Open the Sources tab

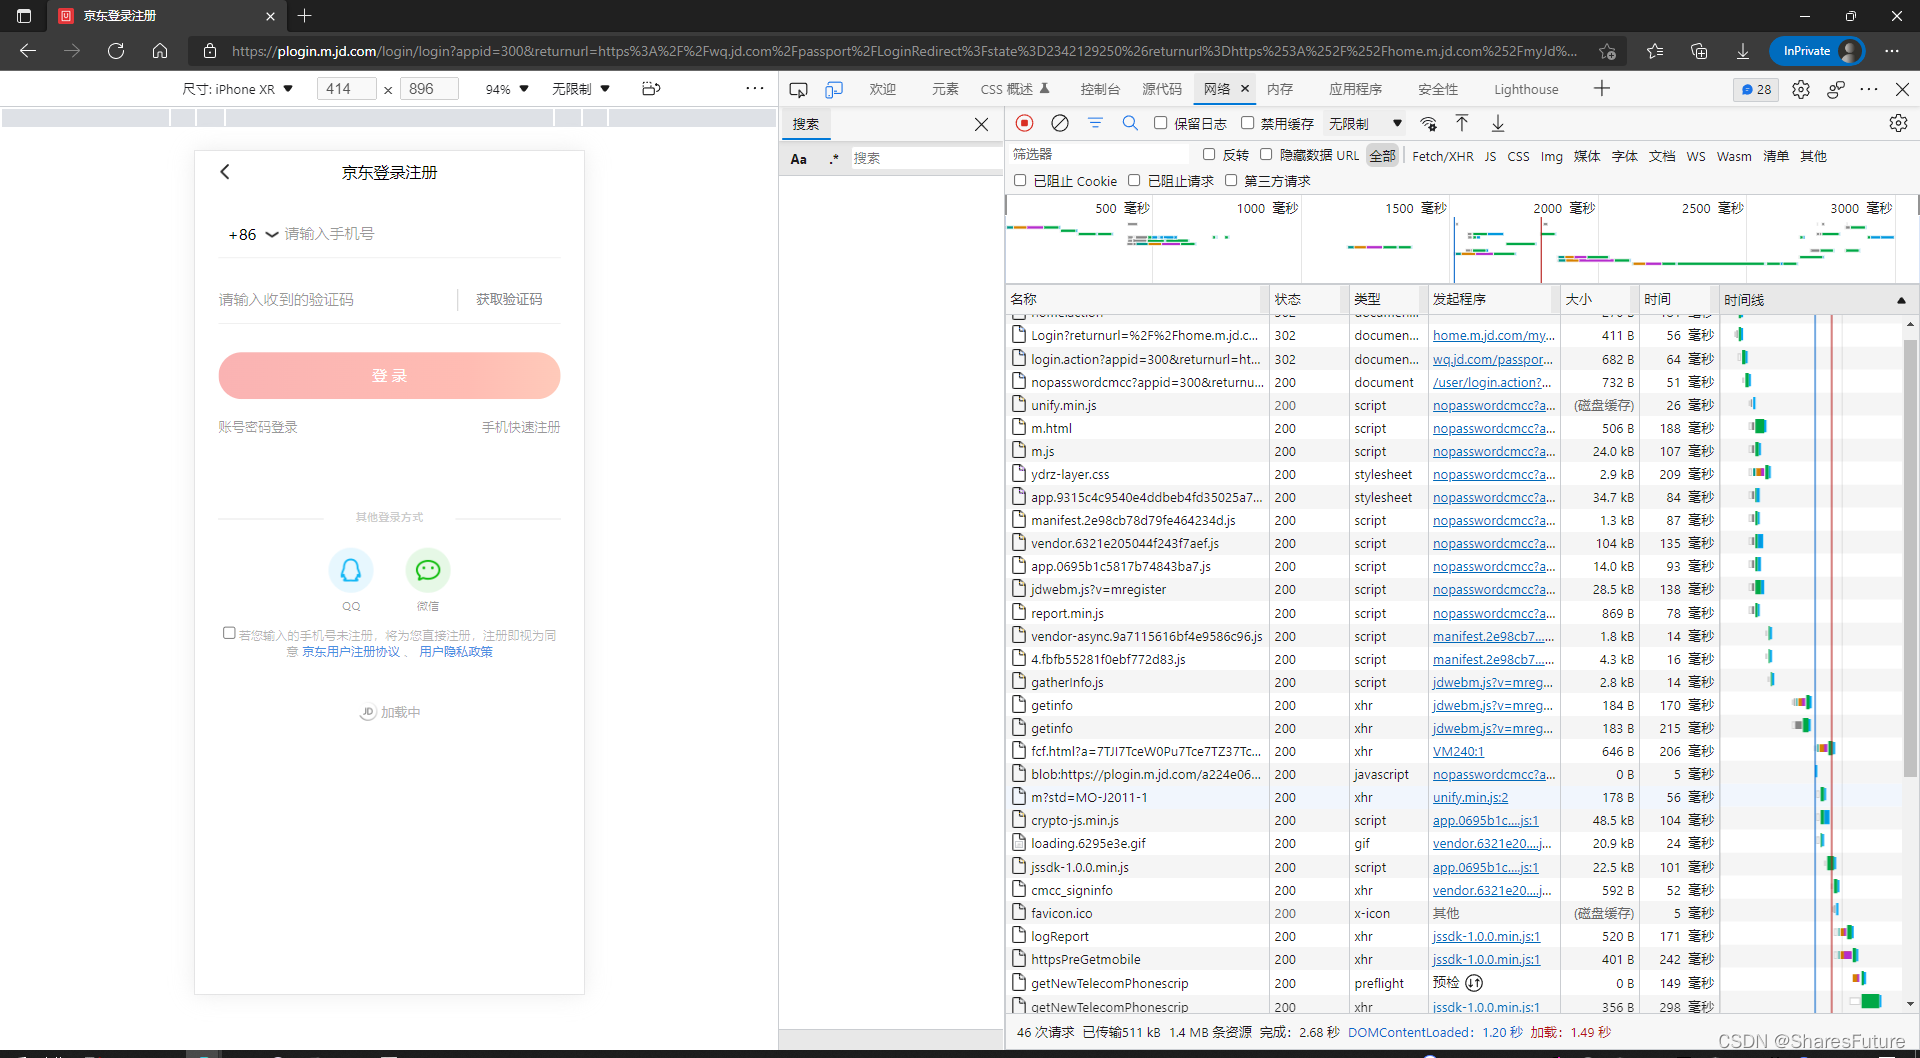(x=1162, y=89)
